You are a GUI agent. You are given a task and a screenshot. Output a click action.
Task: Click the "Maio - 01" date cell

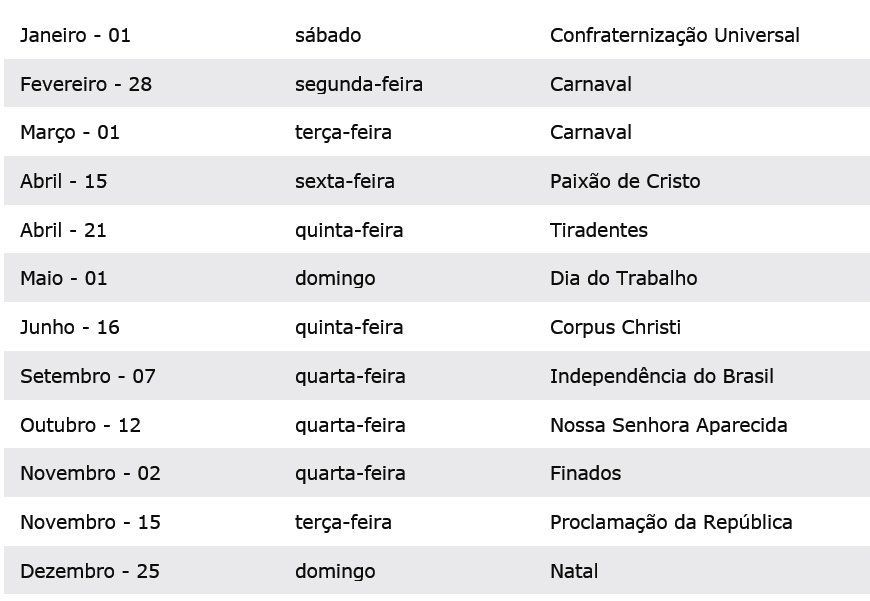[x=63, y=278]
